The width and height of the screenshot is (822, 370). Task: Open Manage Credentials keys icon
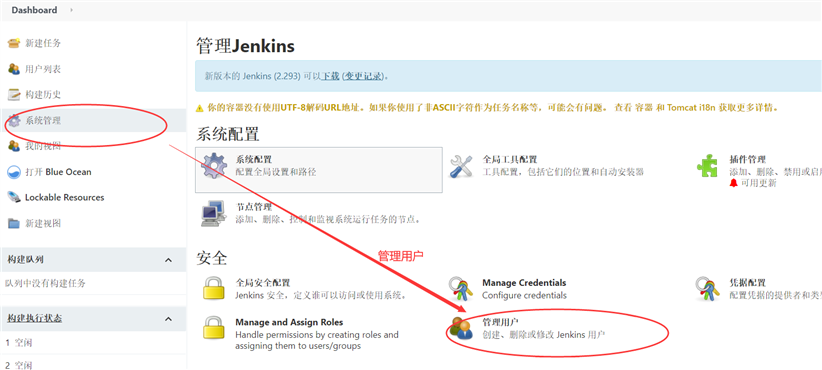(461, 289)
